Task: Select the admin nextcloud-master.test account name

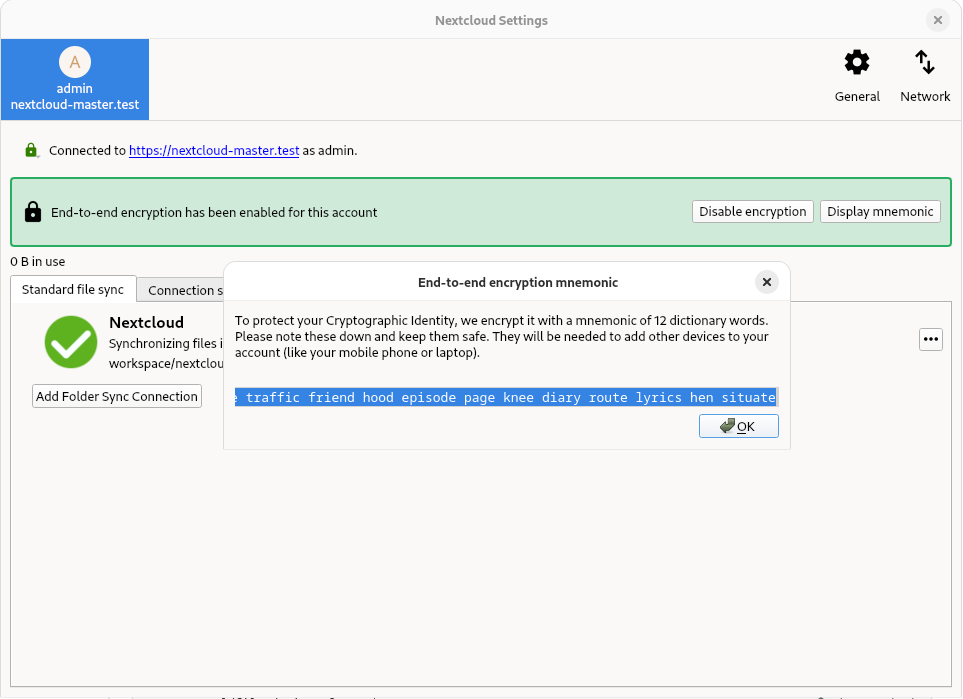Action: tap(74, 97)
